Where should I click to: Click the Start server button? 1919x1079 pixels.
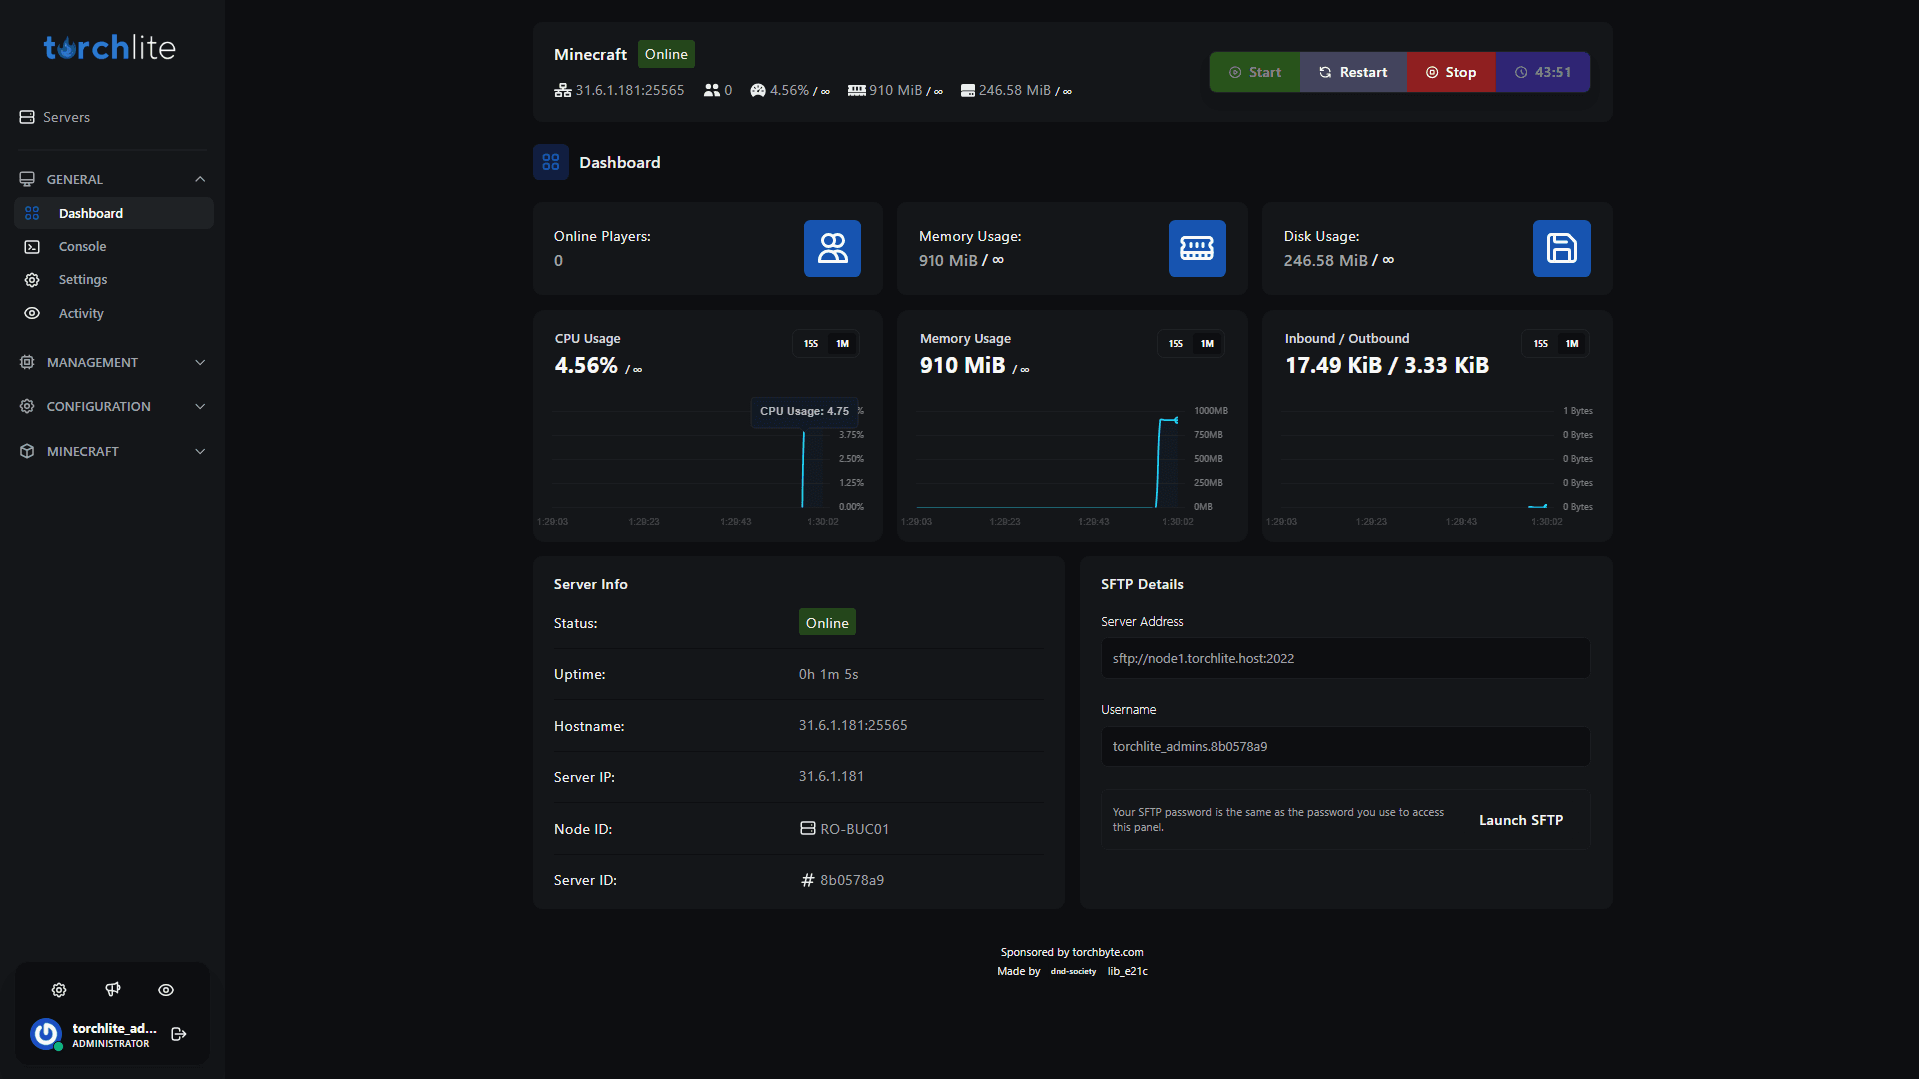(x=1255, y=72)
